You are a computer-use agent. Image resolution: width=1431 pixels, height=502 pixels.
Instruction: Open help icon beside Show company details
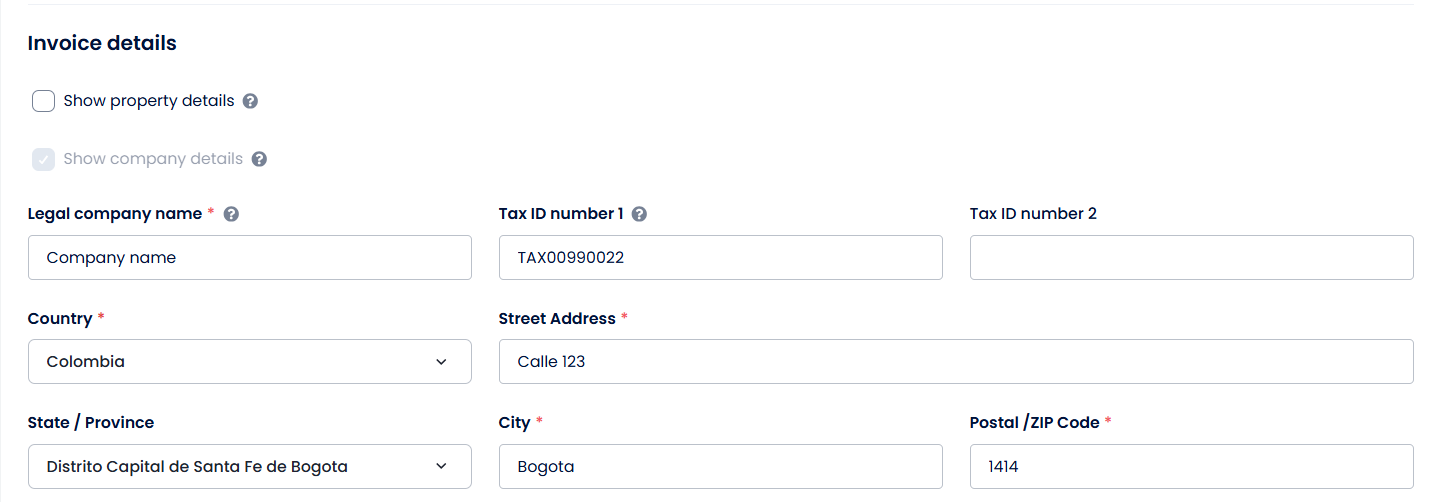click(259, 159)
